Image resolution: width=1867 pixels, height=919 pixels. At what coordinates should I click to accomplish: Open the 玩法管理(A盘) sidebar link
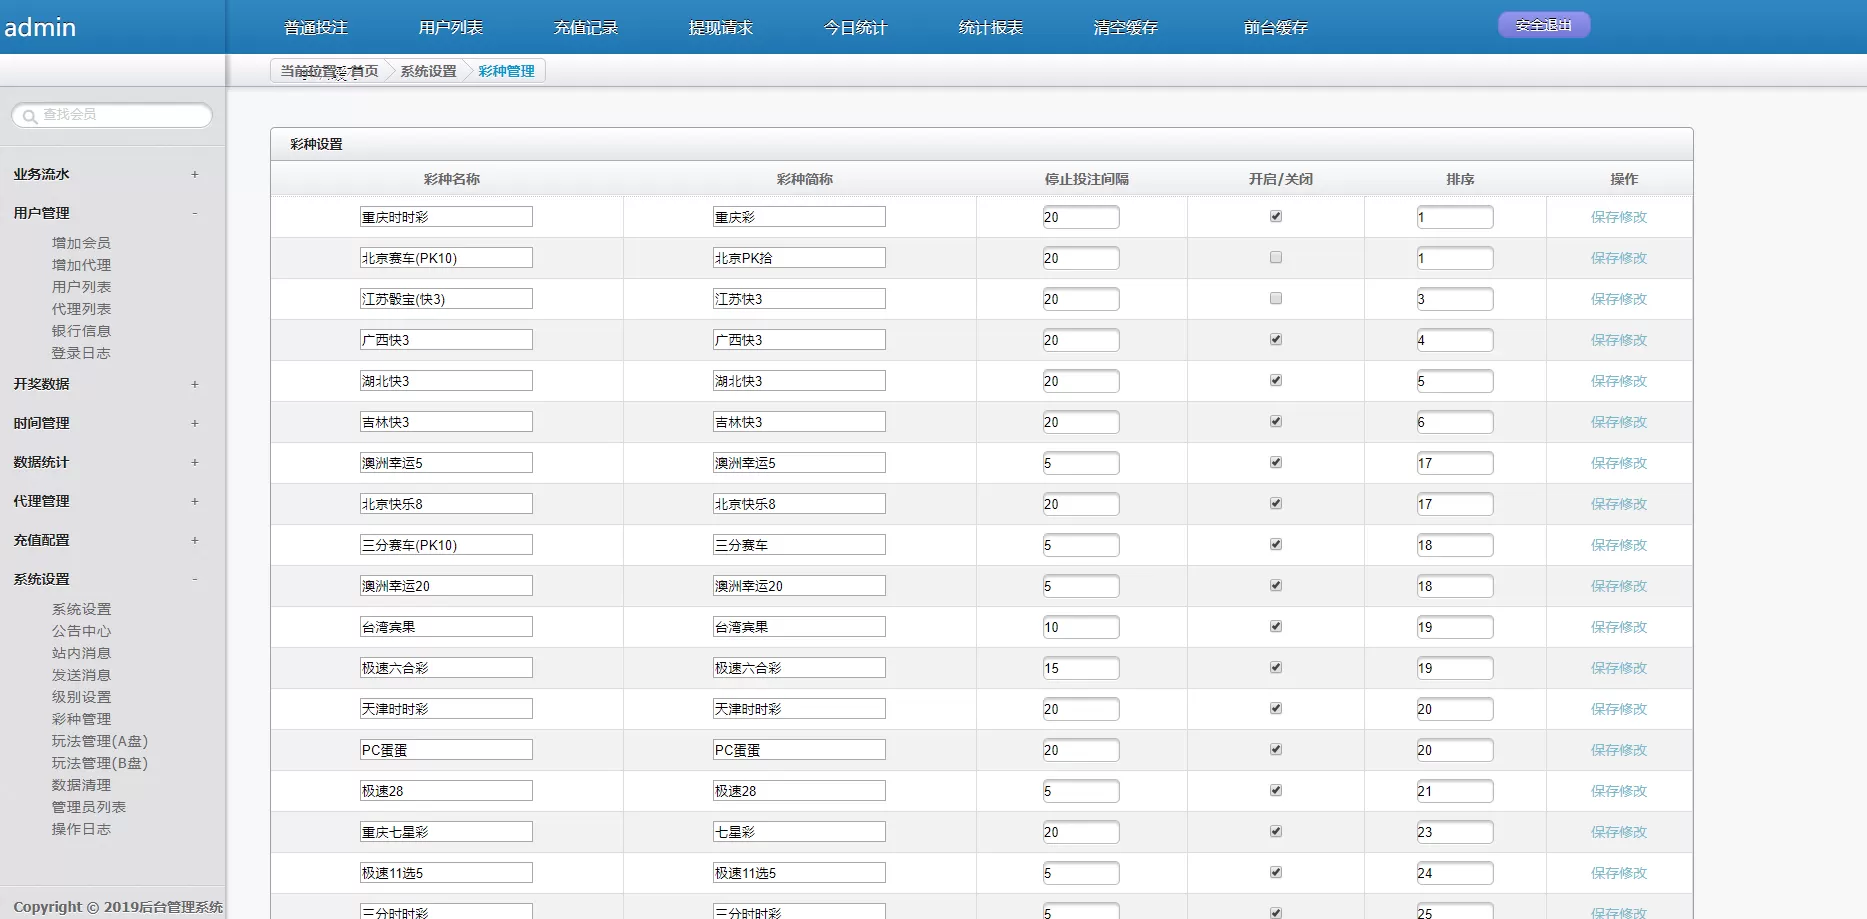(97, 741)
